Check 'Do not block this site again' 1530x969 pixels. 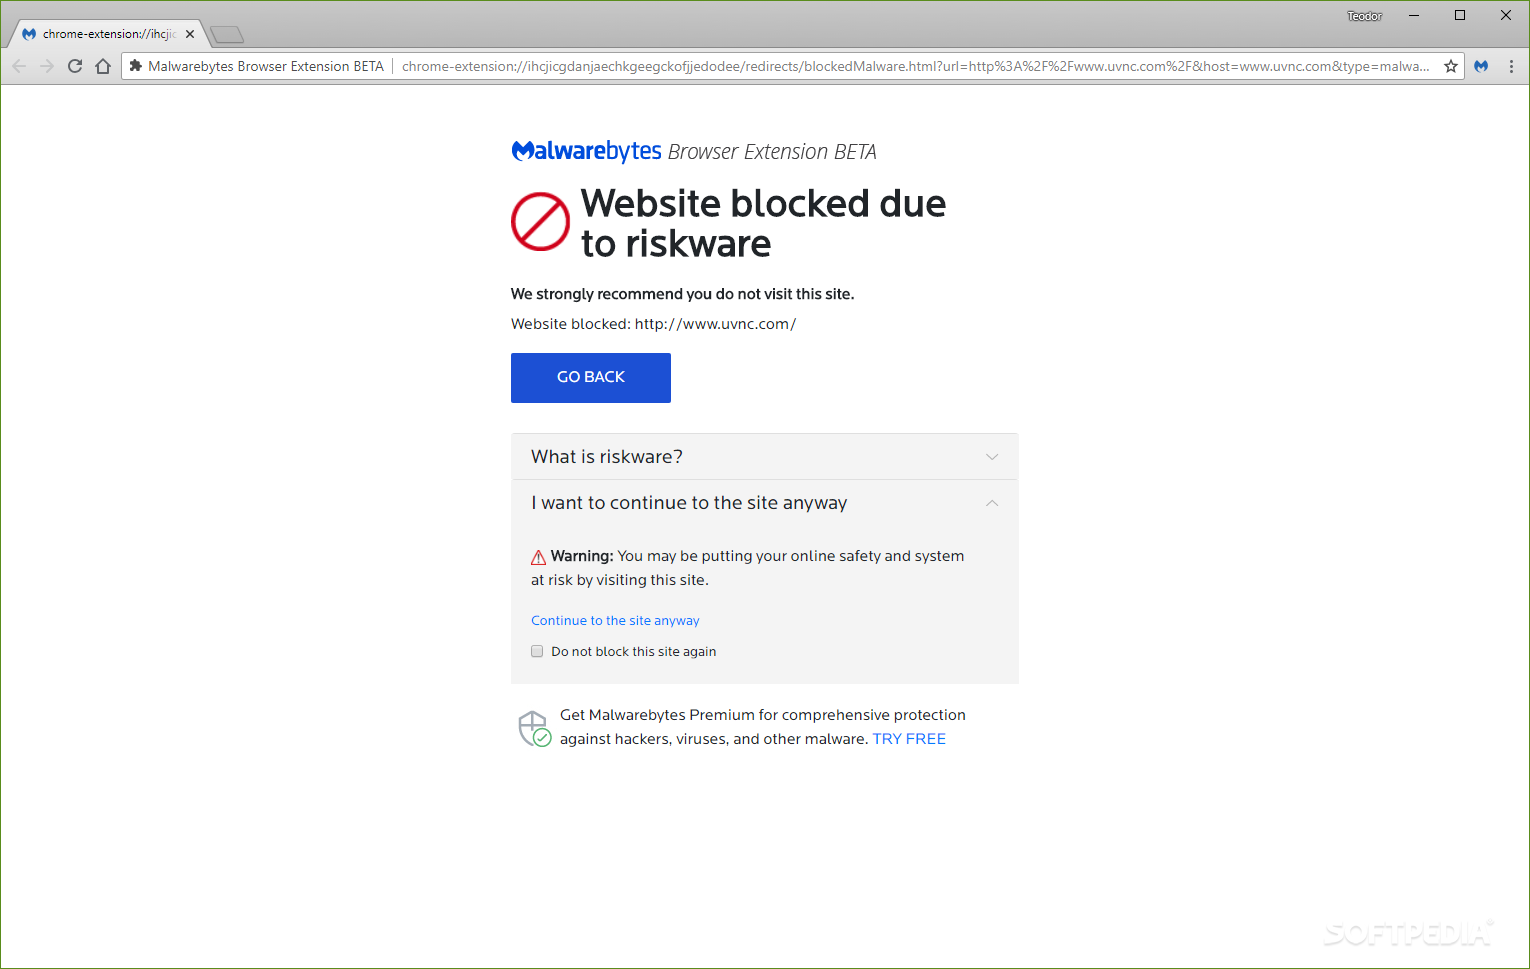coord(537,651)
